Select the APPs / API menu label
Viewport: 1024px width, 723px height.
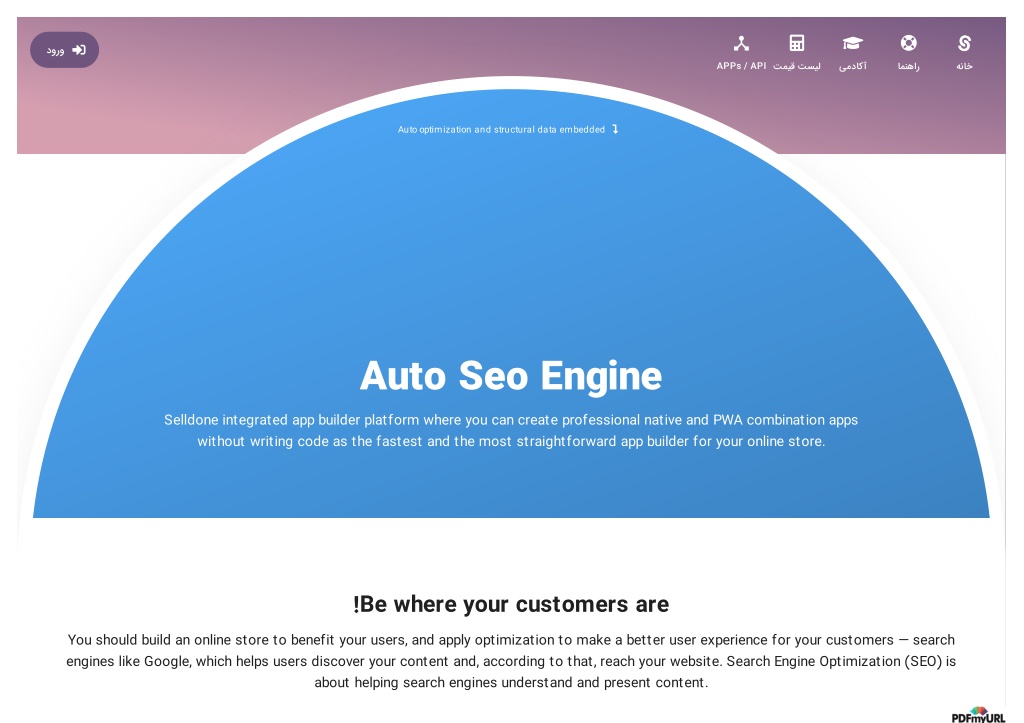pos(741,66)
